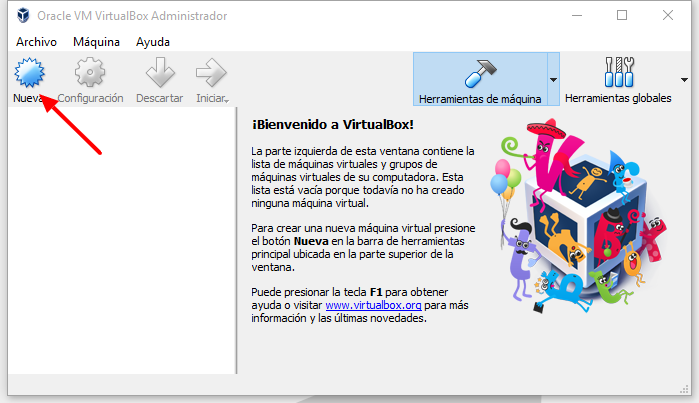
Task: Expand Herramientas de máquina dropdown arrow
Action: tap(553, 80)
